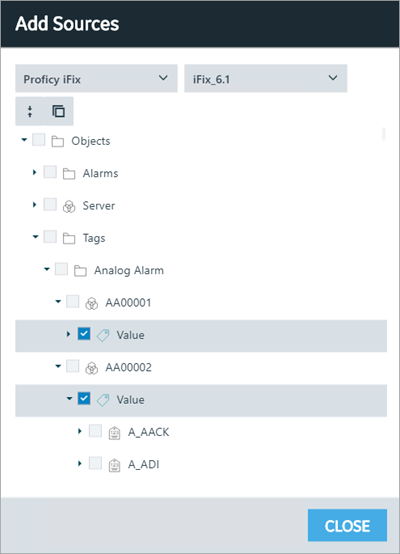Click the folder icon next to Objects
This screenshot has height=554, width=400.
click(58, 141)
